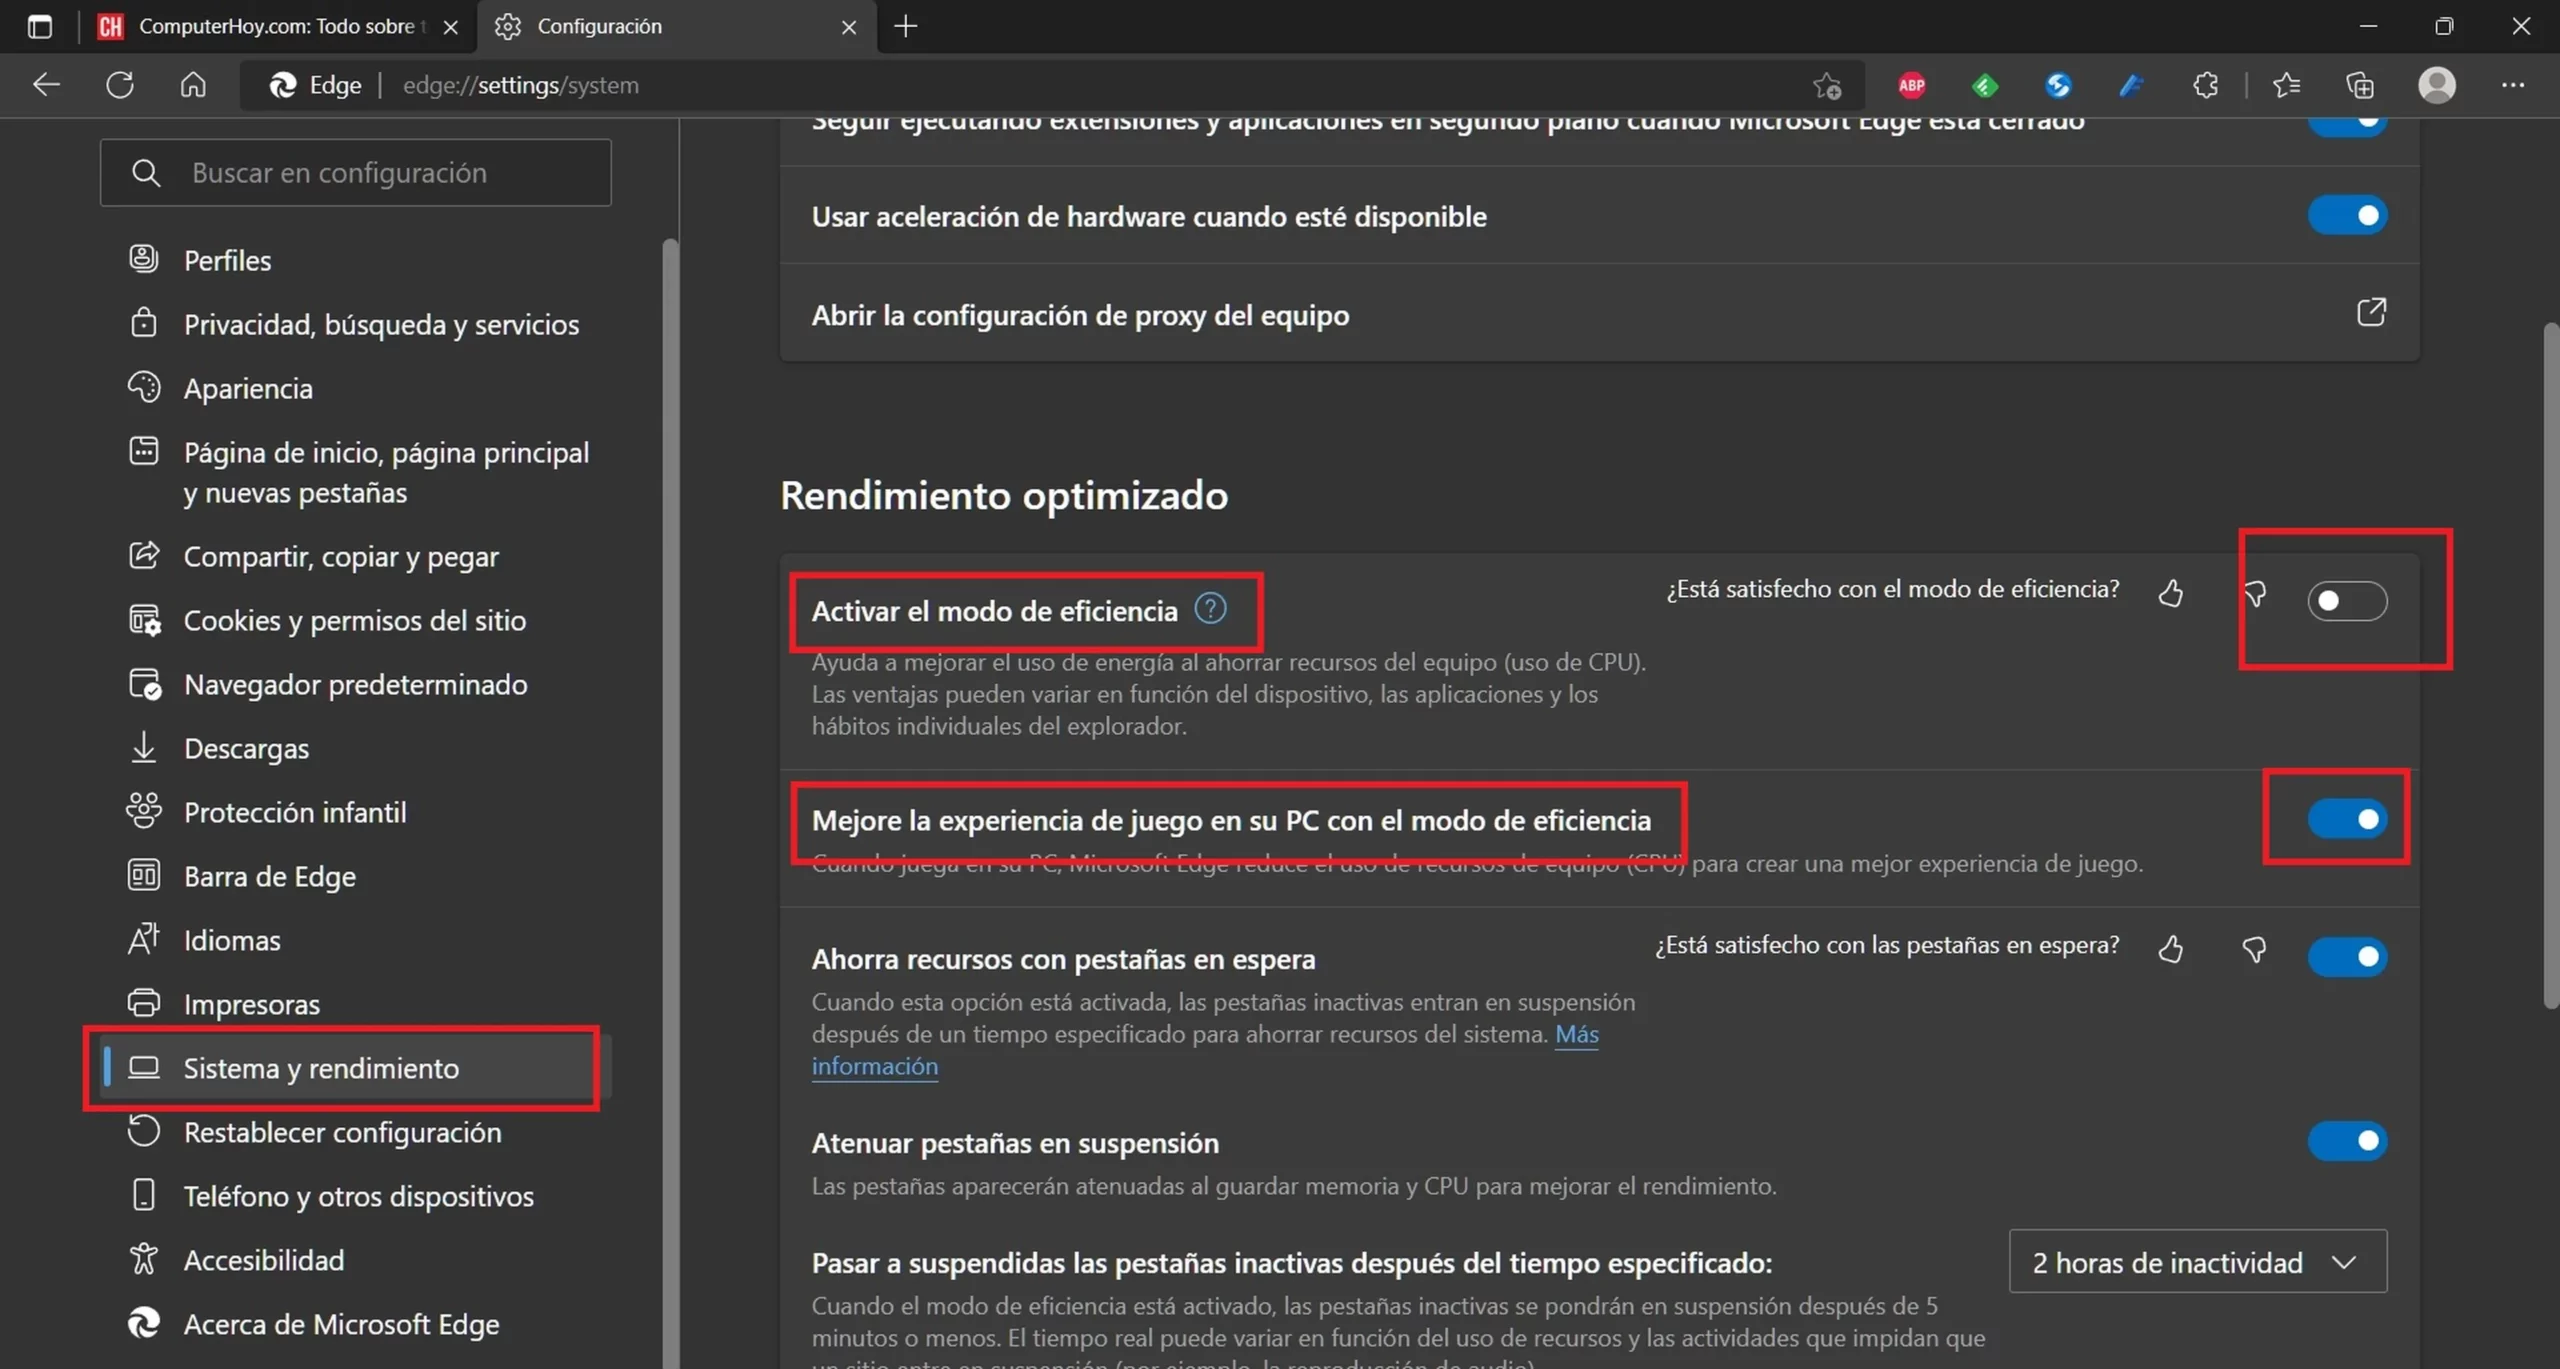Go to the home page
The width and height of the screenshot is (2560, 1369).
193,85
